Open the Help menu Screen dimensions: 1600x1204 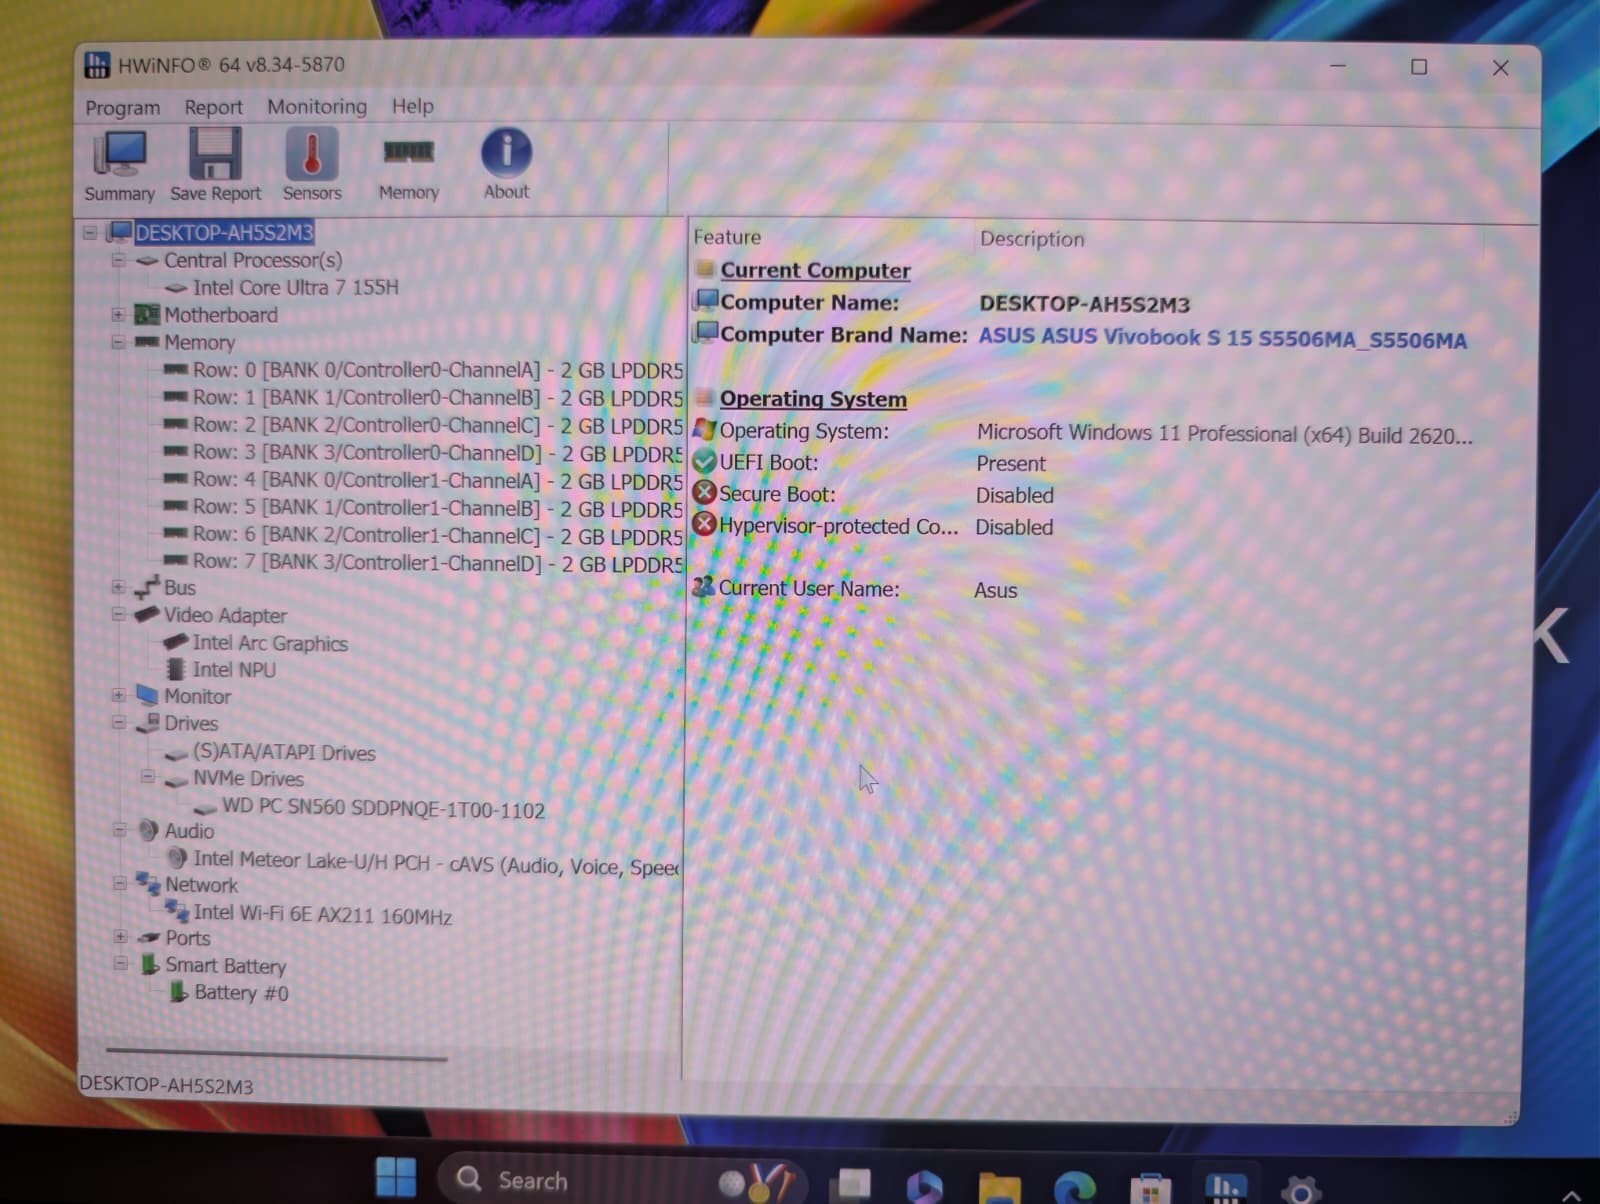412,106
